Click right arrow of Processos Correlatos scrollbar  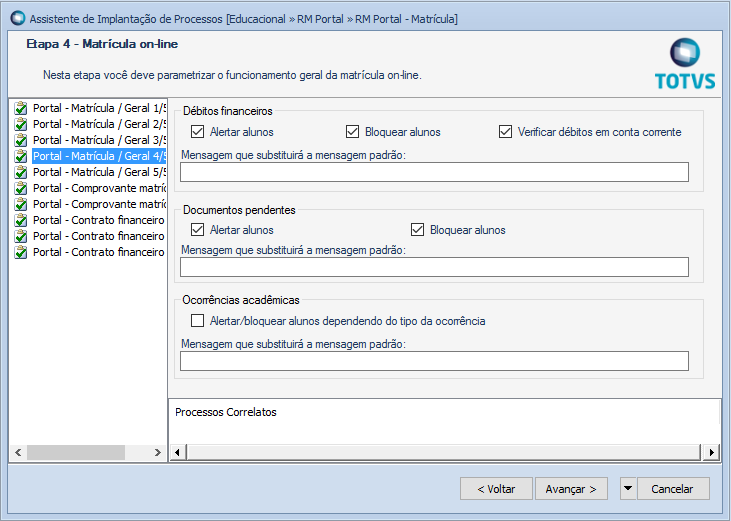(711, 452)
